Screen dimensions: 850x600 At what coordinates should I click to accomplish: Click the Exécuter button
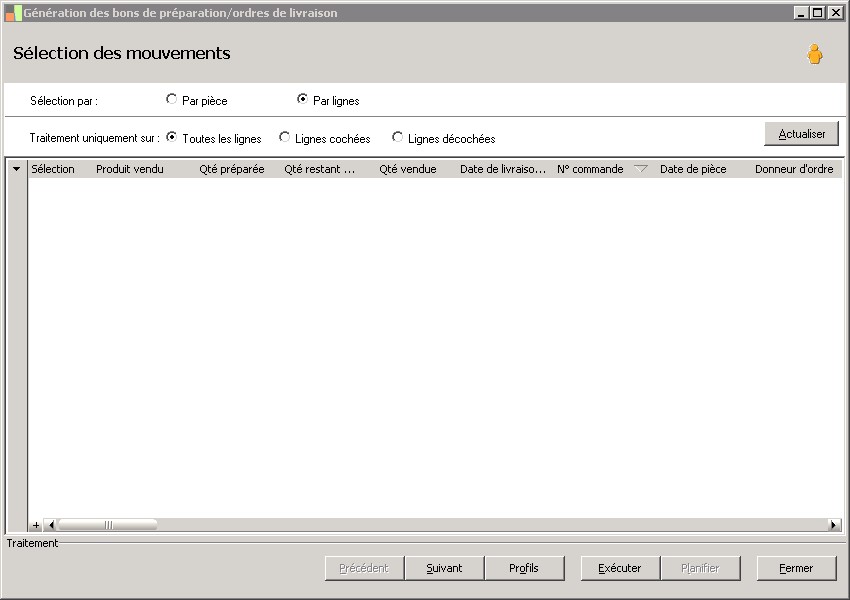click(620, 568)
